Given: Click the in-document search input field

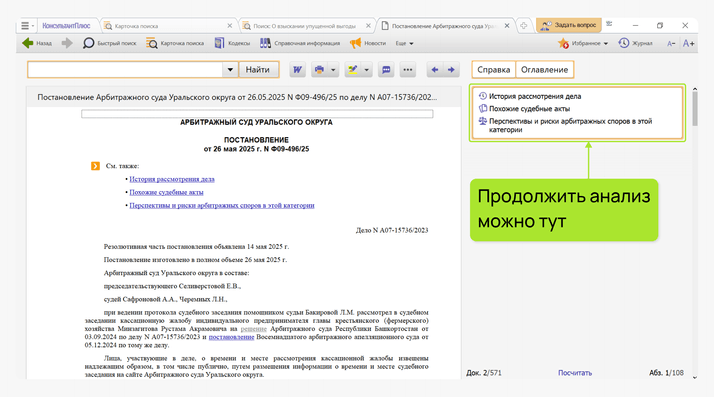Looking at the screenshot, I should click(x=125, y=70).
